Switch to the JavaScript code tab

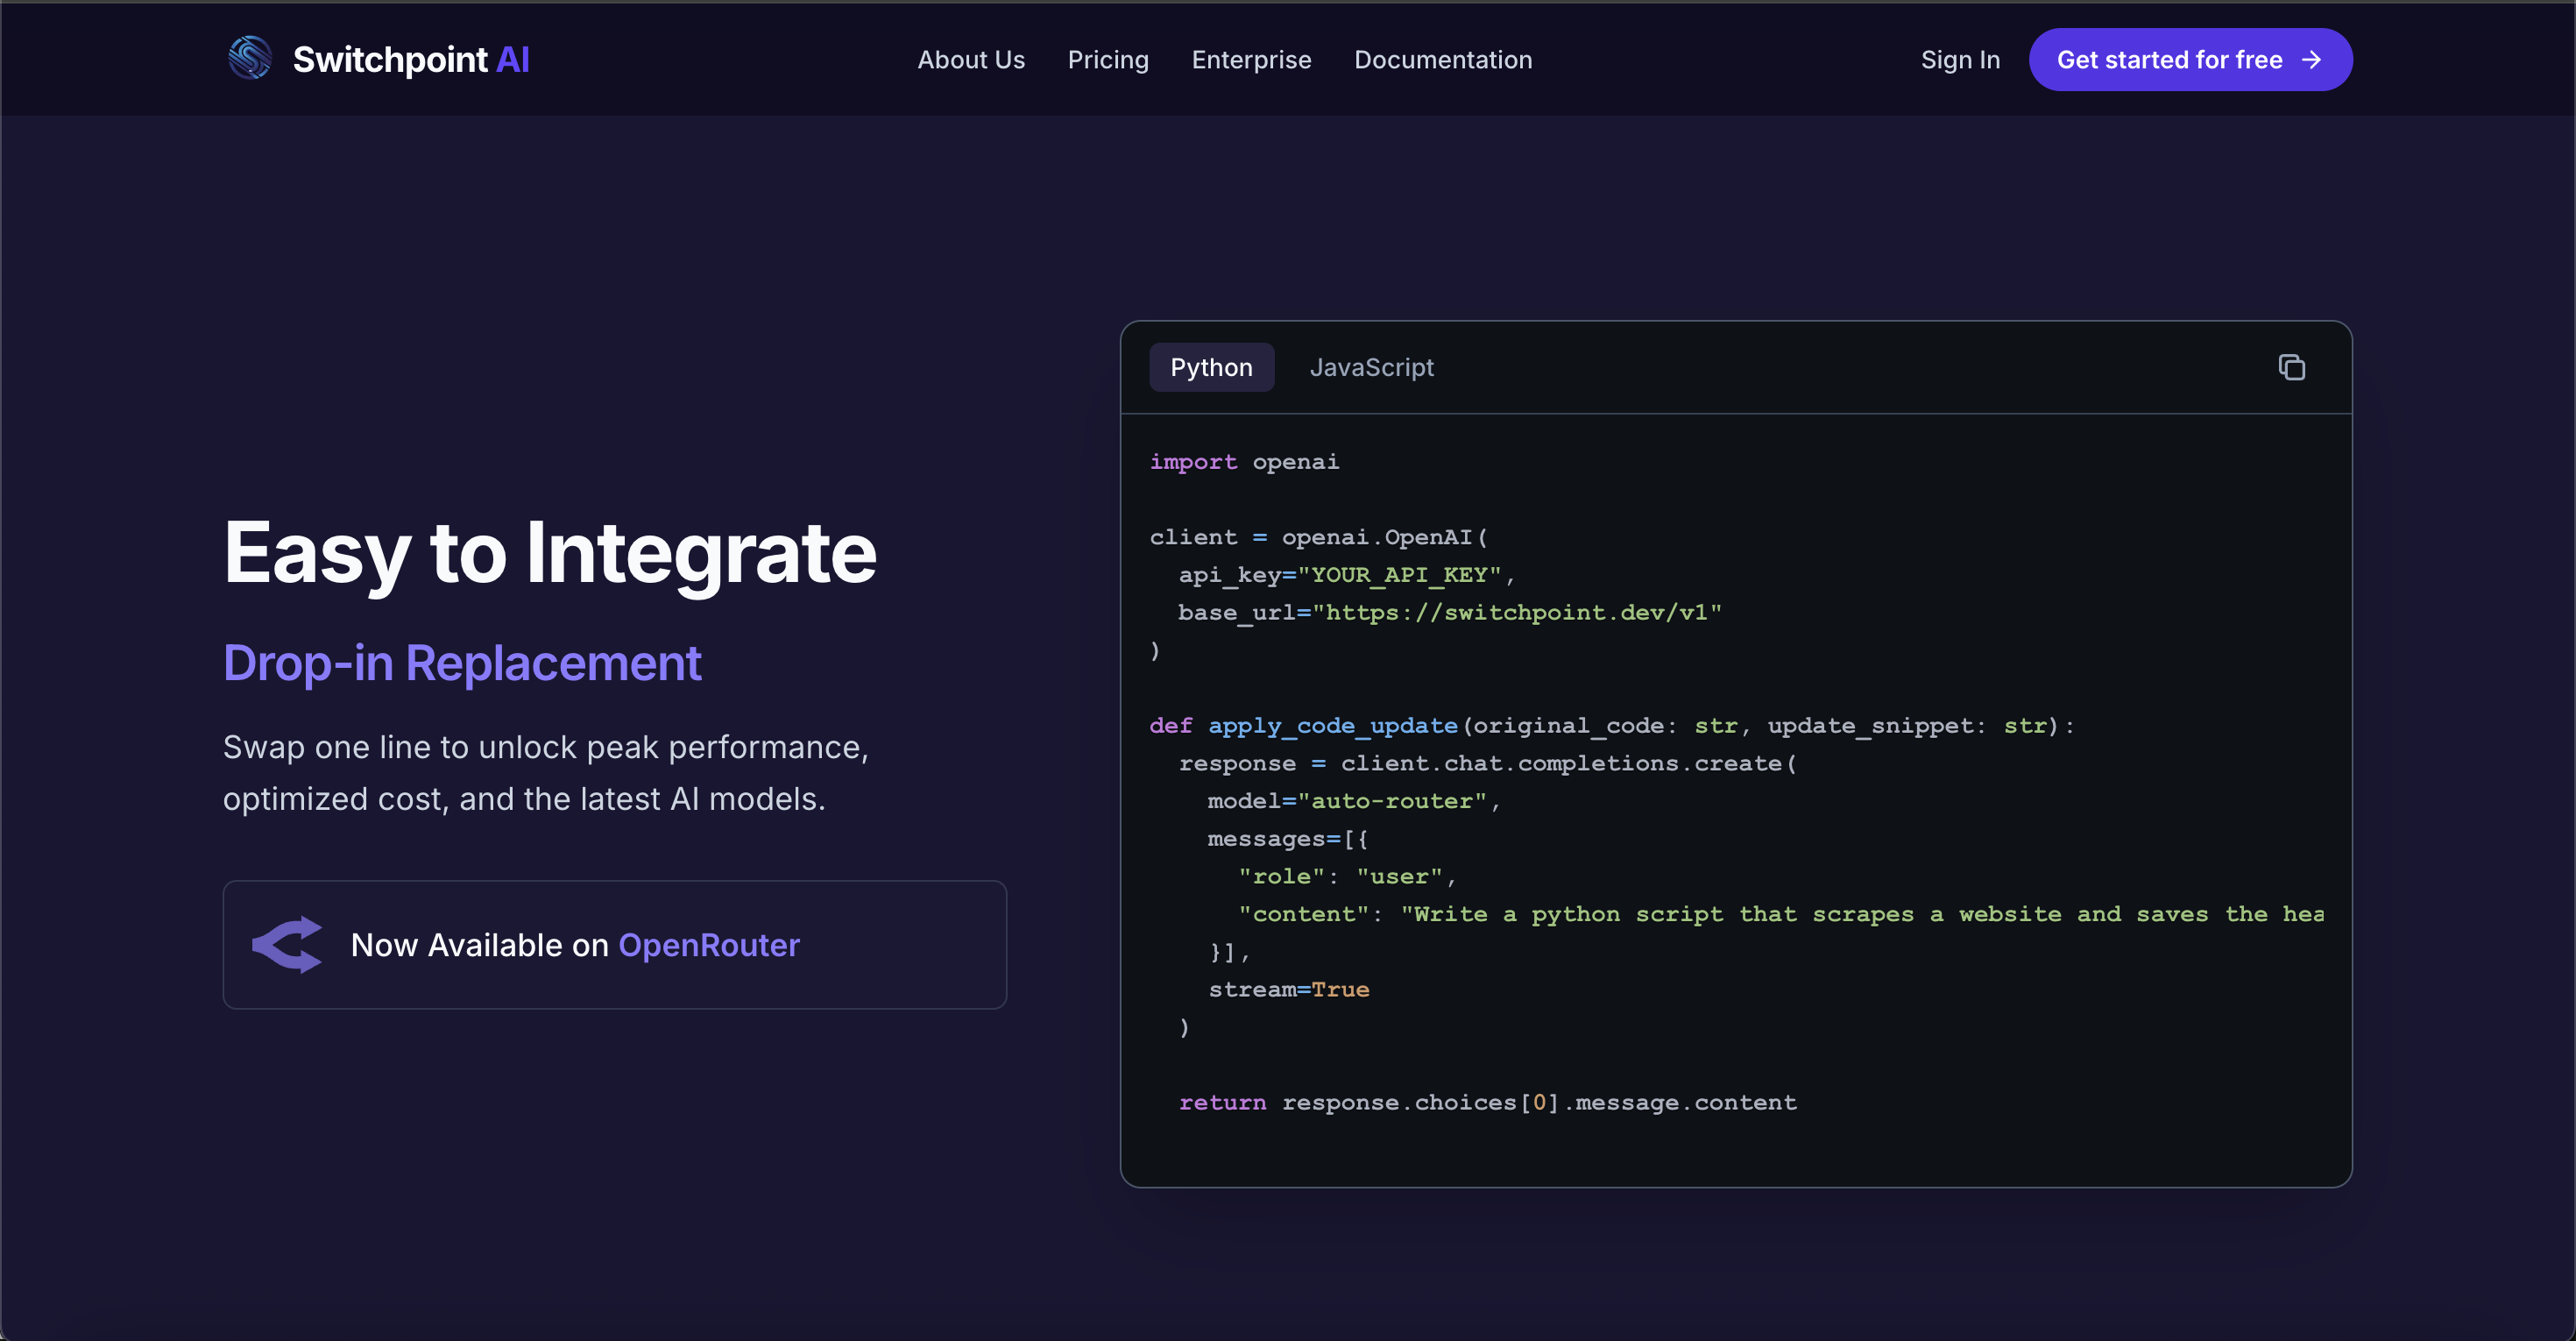pyautogui.click(x=1371, y=367)
